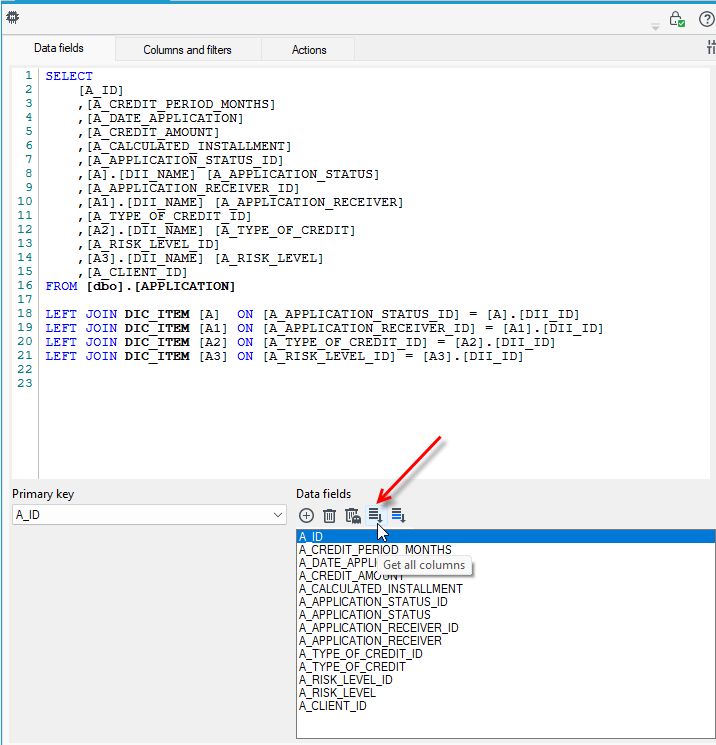Click [A_RISK_LEVEL_ID] on line 13 of the query
Viewport: 716px width, 745px height.
(x=153, y=244)
